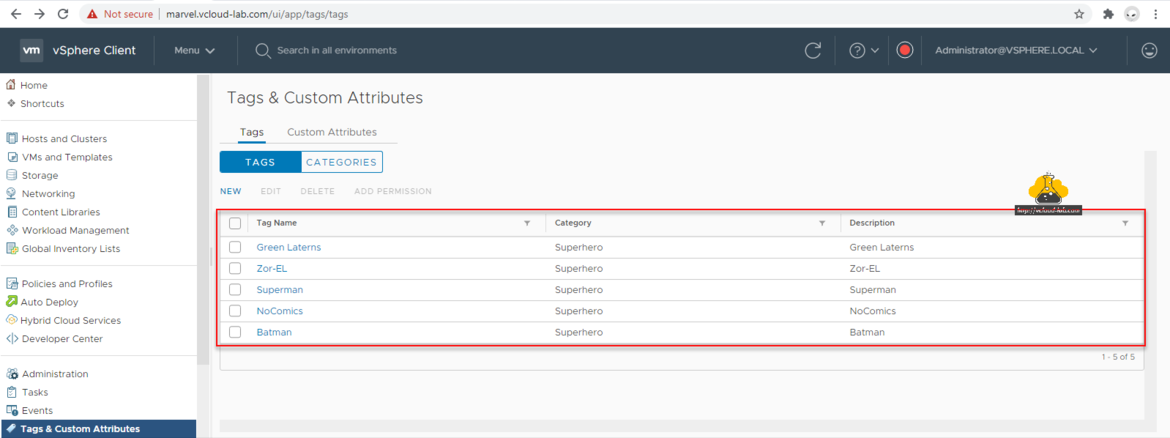Click the DELETE action
The image size is (1170, 438).
click(318, 192)
